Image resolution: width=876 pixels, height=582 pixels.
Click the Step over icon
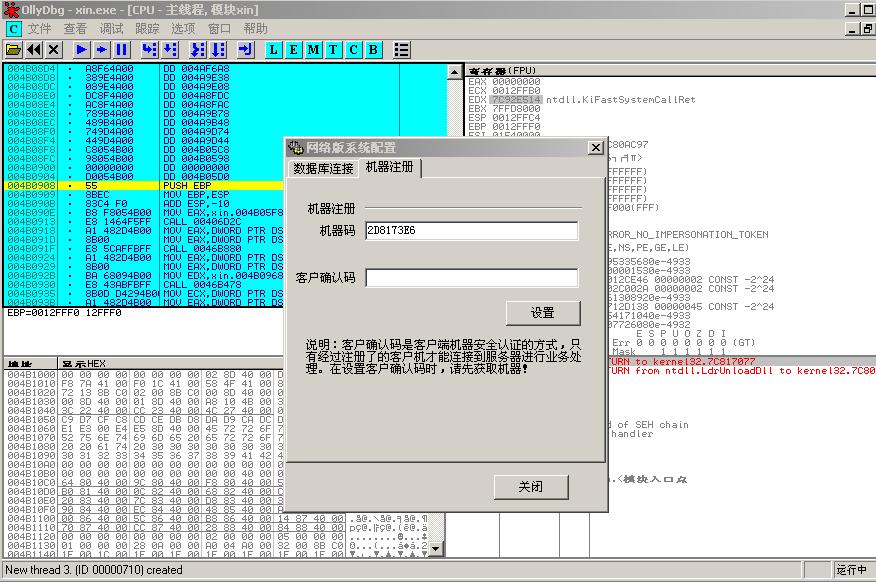(x=170, y=50)
